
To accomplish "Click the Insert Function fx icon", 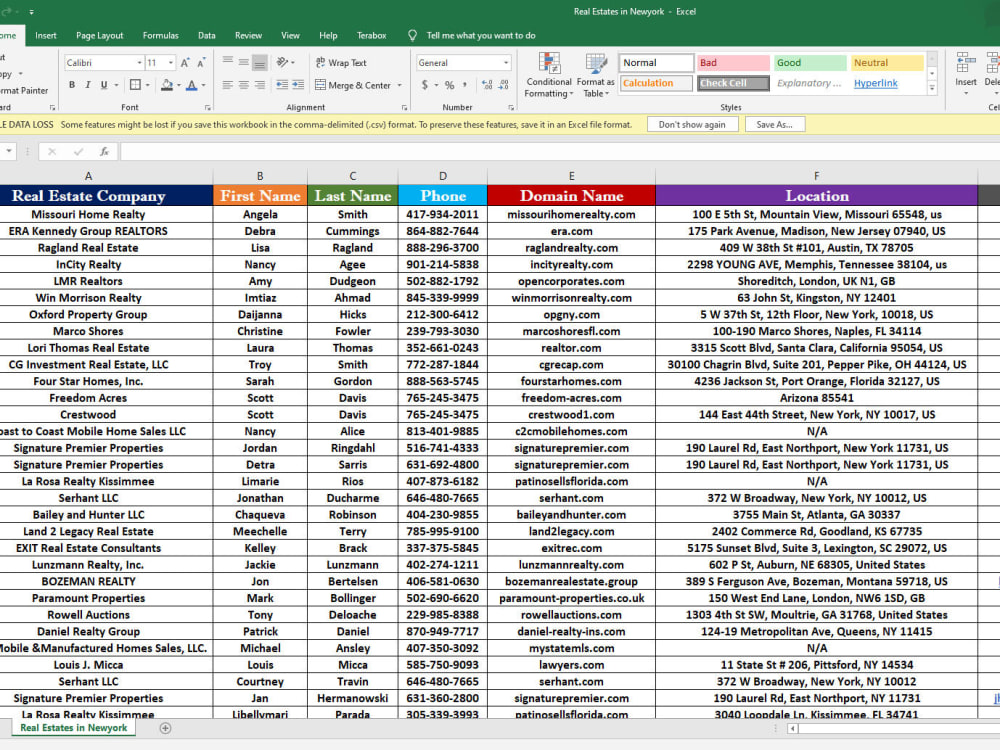I will coord(104,151).
